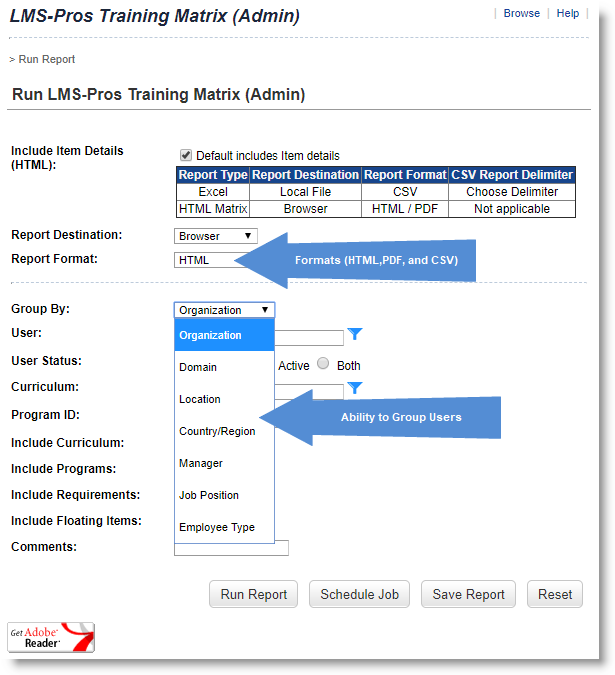615x675 pixels.
Task: Click the filter icon beside Curriculum field
Action: click(x=354, y=388)
